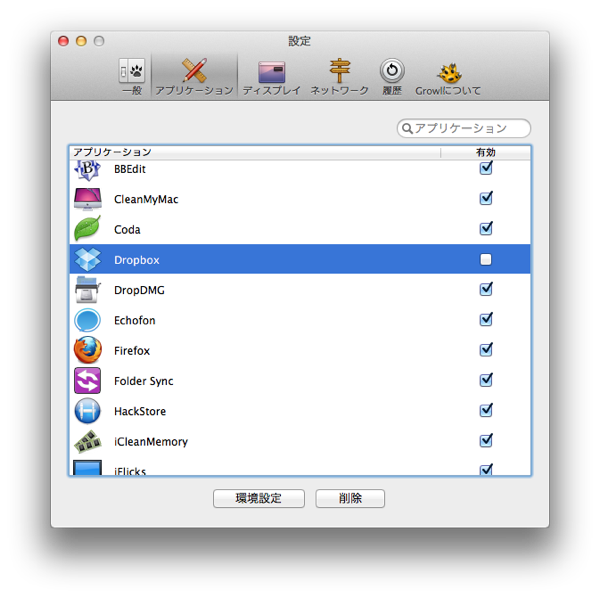Viewport: 600px width, 598px height.
Task: Uncheck the Folder Sync checkbox
Action: (486, 380)
